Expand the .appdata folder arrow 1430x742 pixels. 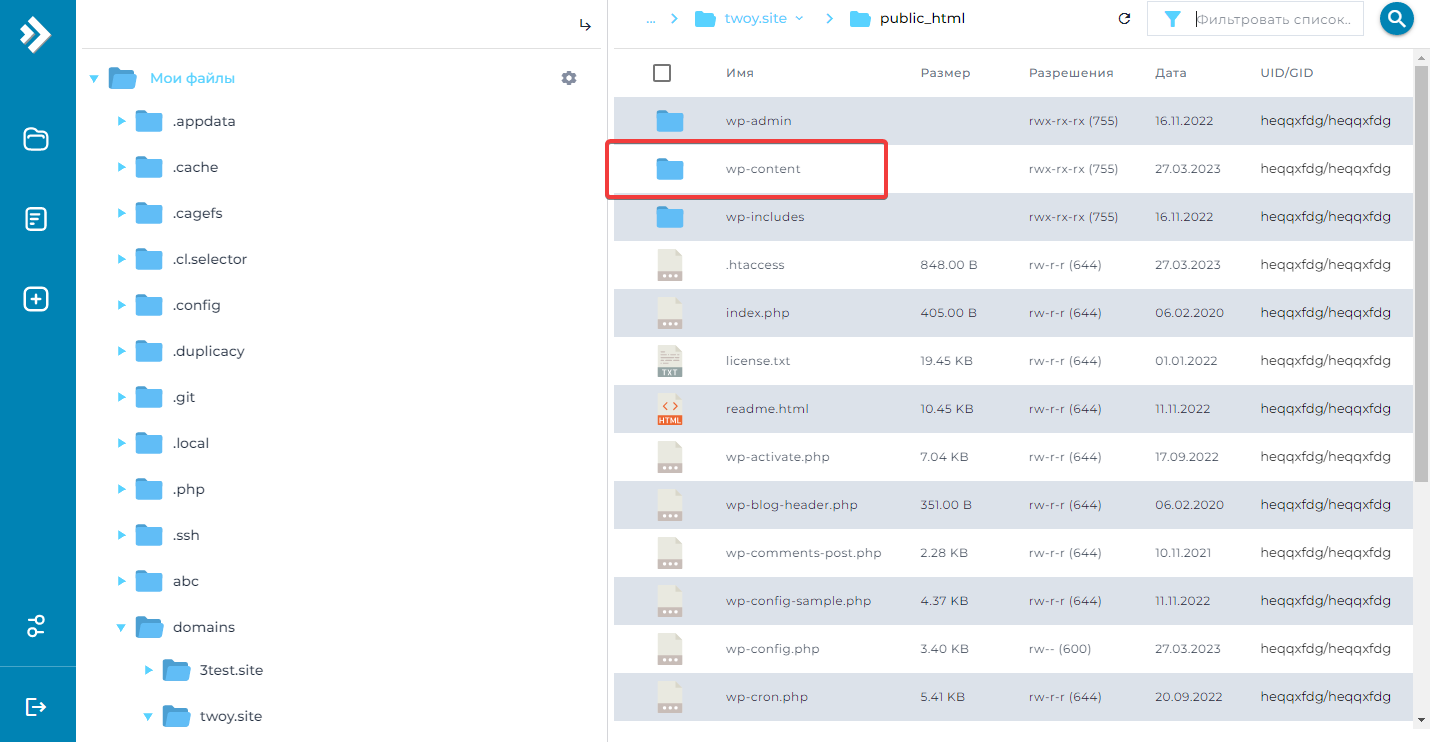coord(122,121)
